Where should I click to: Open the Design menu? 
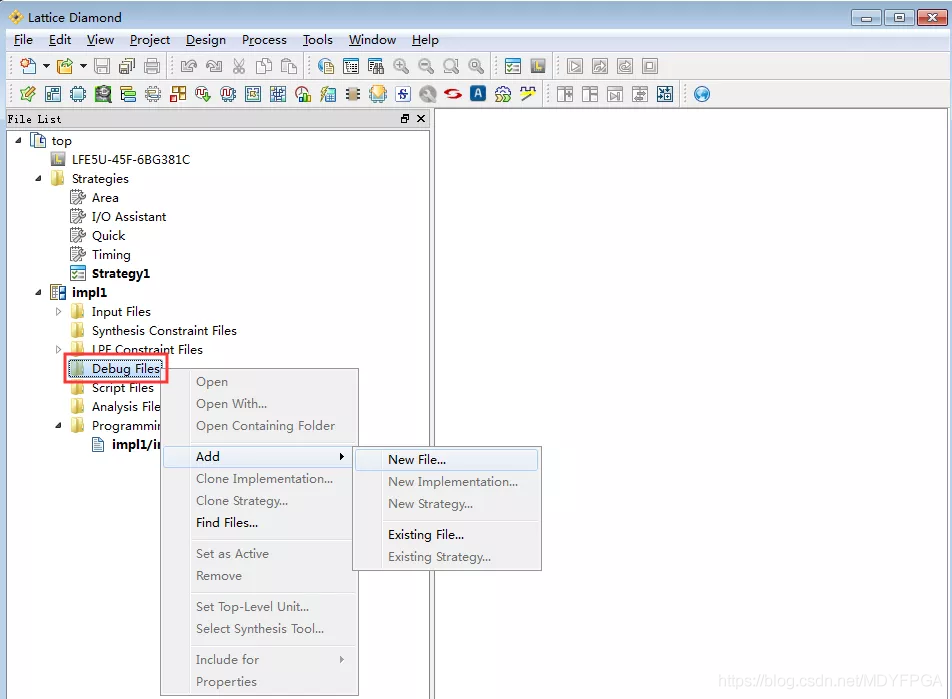[x=206, y=40]
